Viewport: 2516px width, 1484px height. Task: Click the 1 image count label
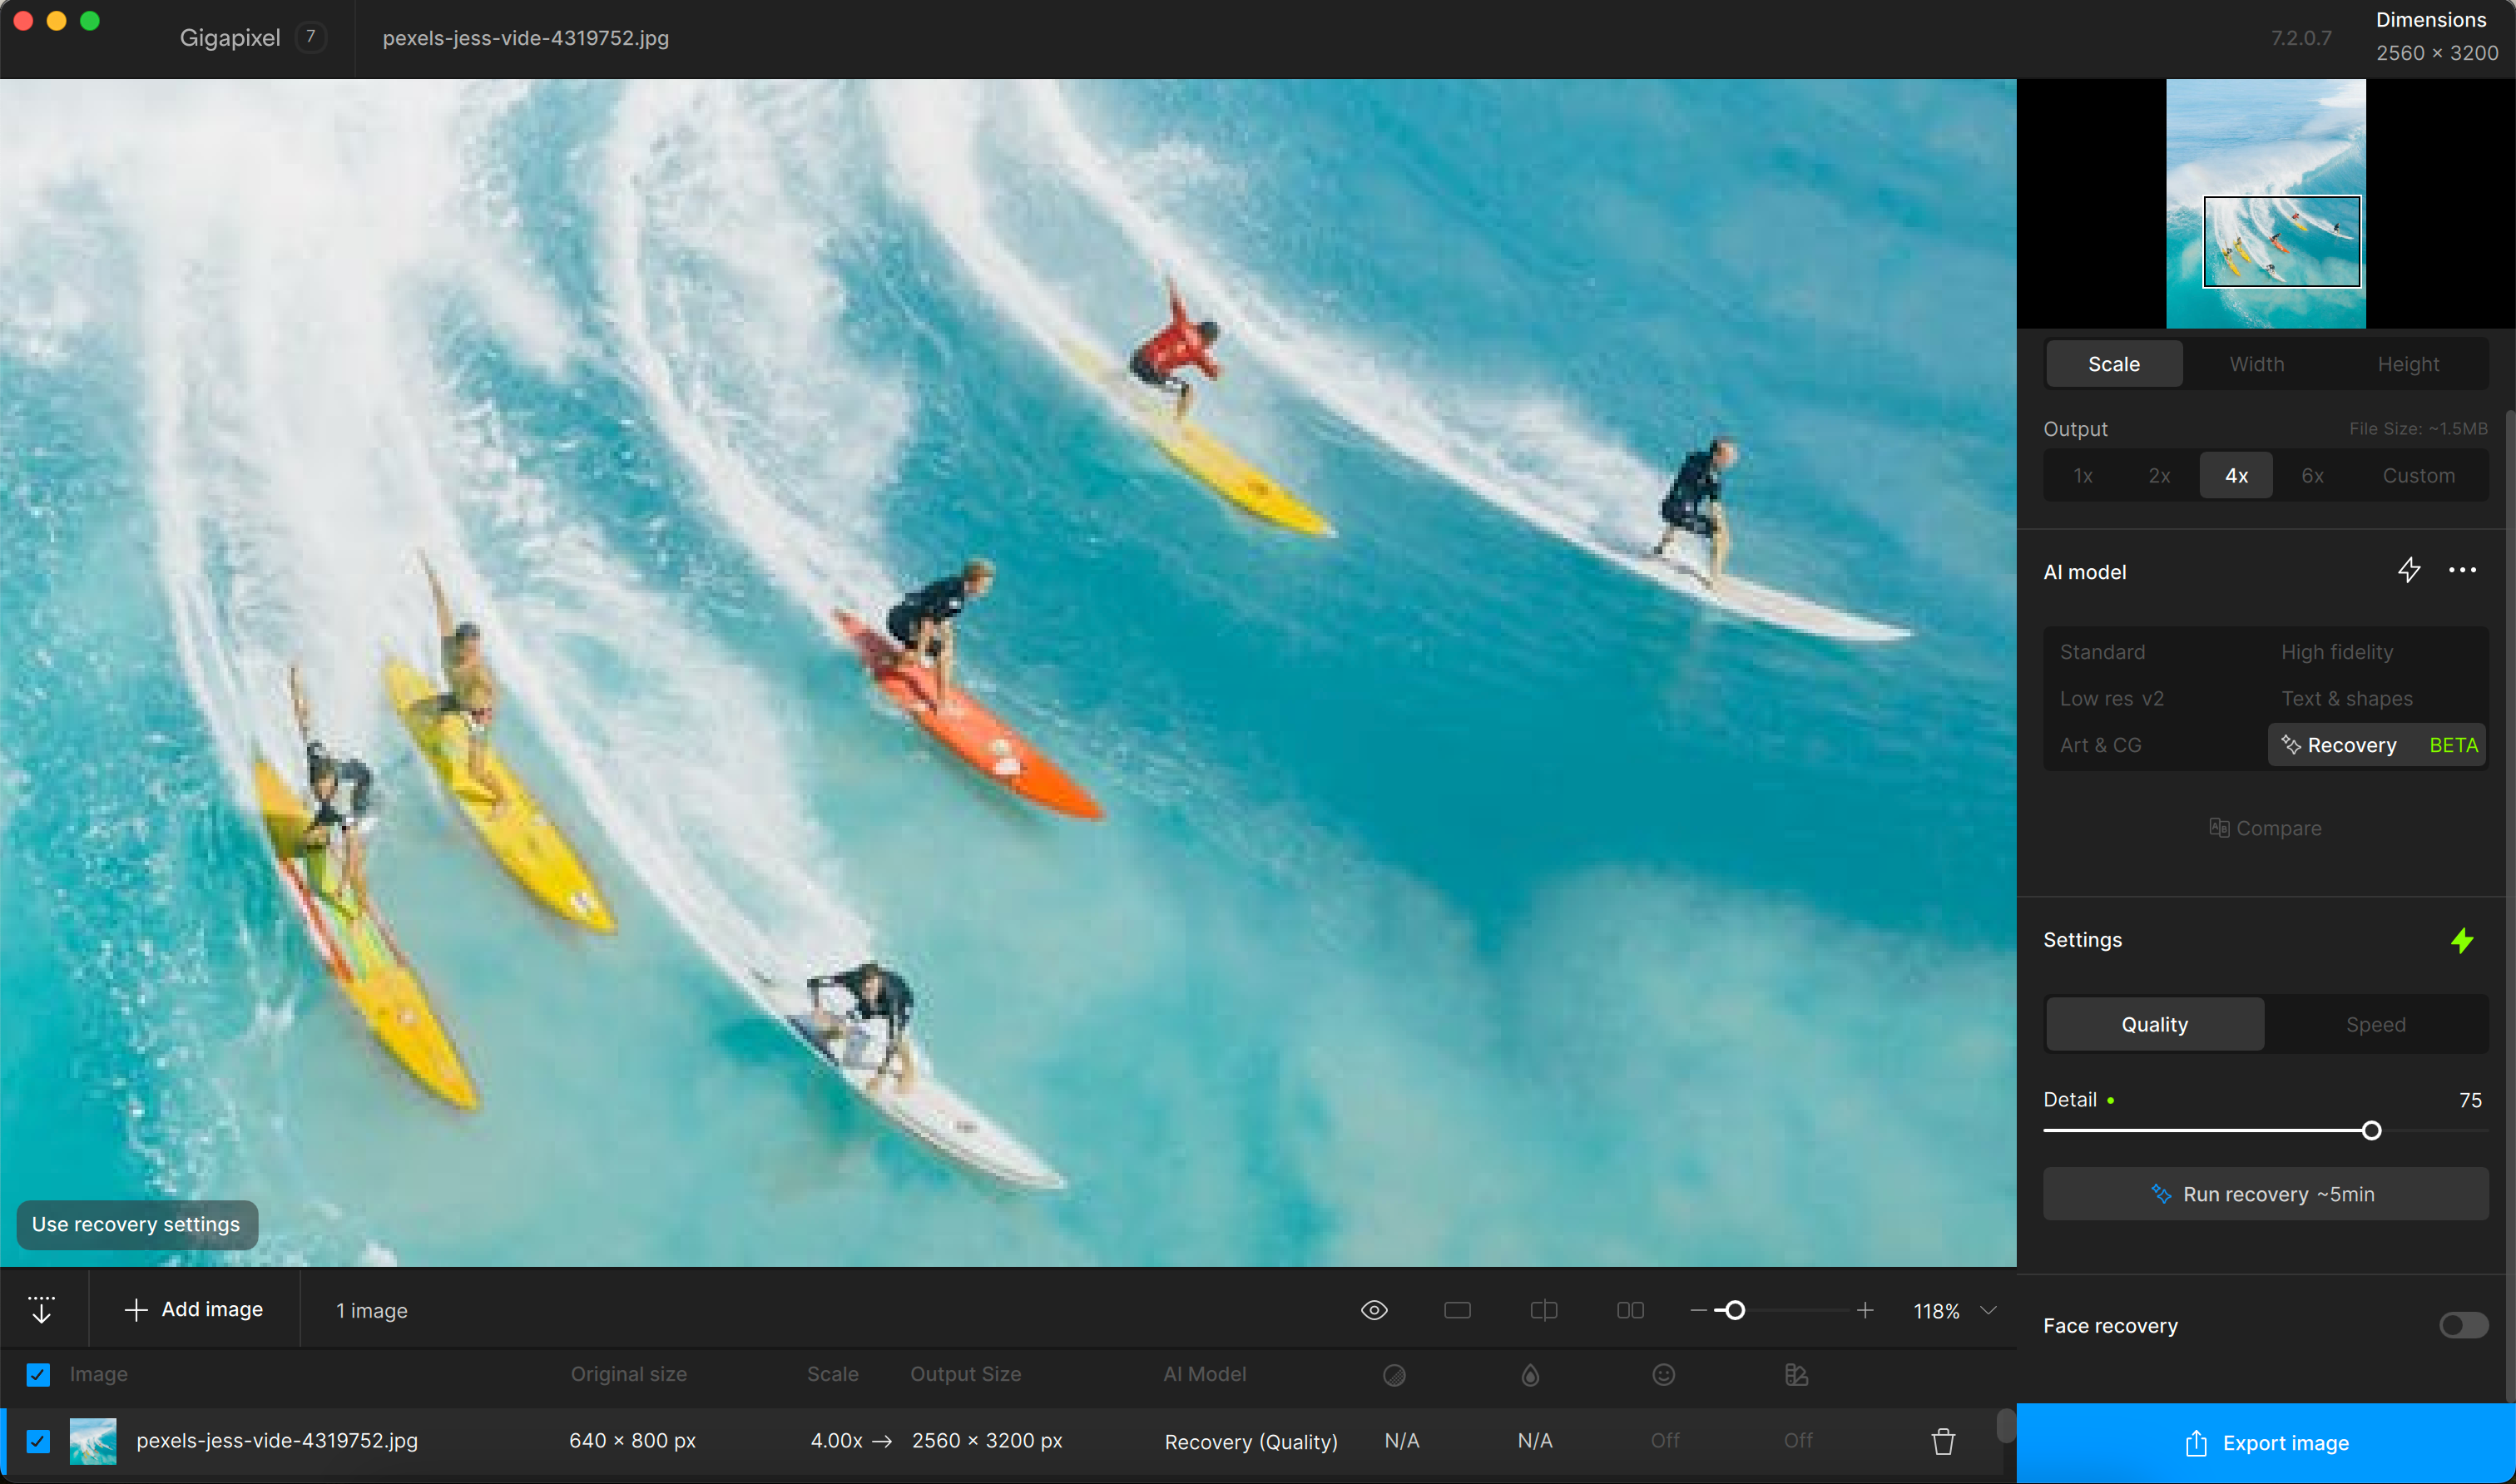click(x=372, y=1311)
